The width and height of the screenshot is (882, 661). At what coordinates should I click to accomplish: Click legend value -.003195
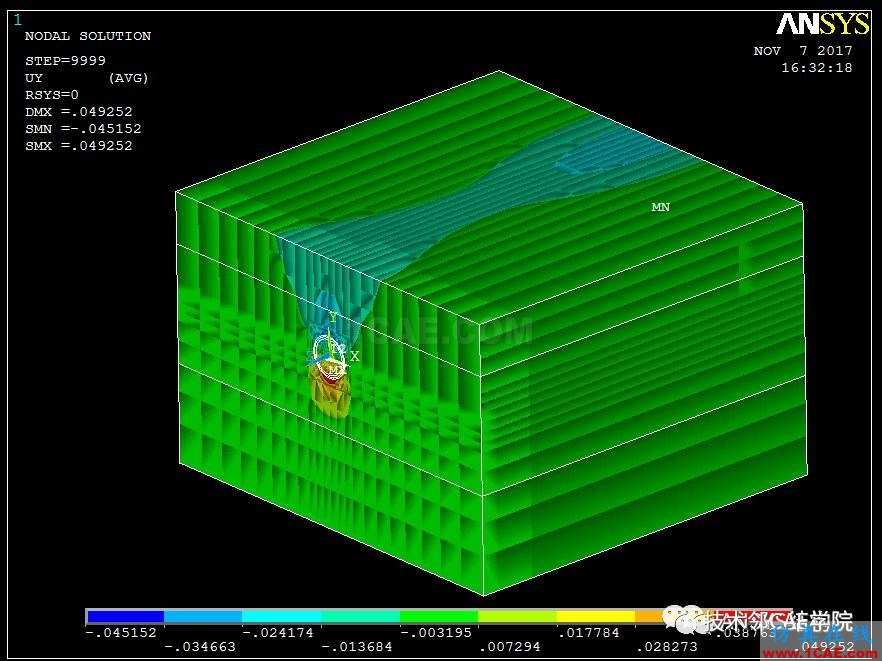[x=435, y=632]
